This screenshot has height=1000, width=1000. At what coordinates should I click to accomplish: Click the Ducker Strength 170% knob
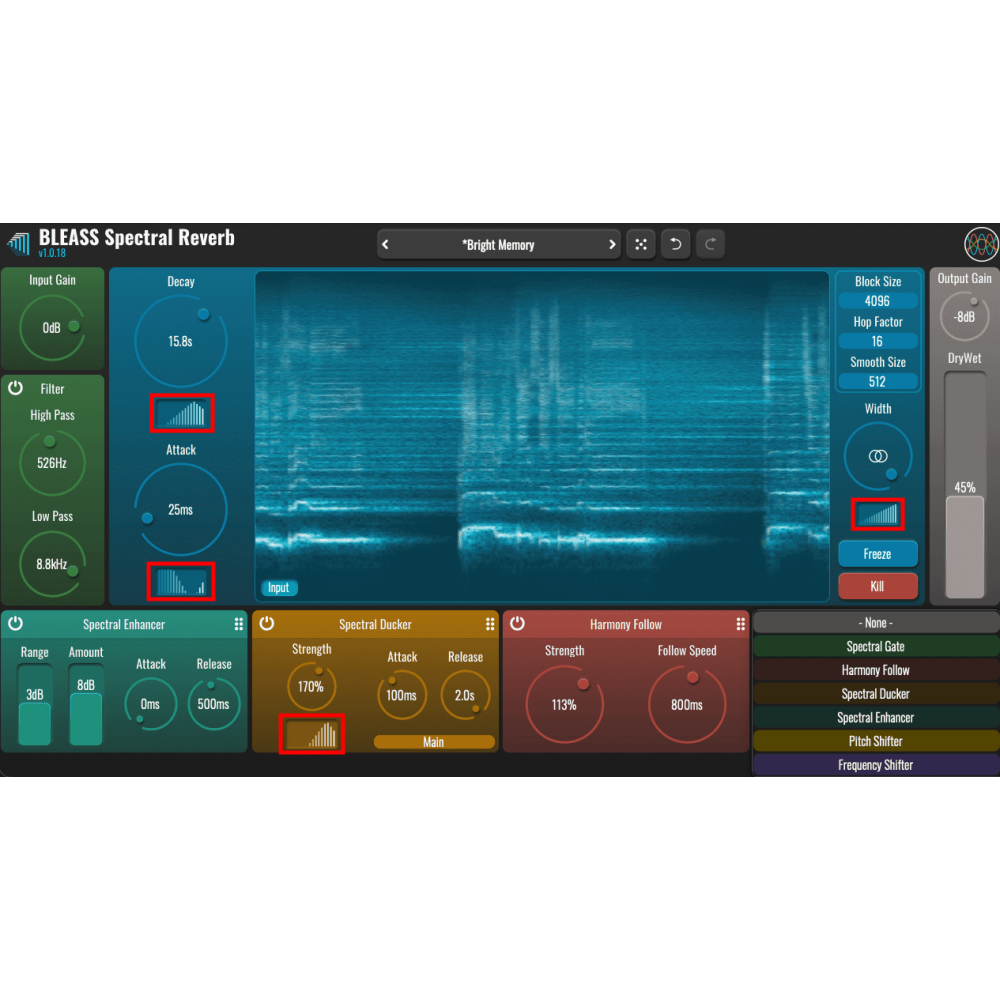(311, 686)
